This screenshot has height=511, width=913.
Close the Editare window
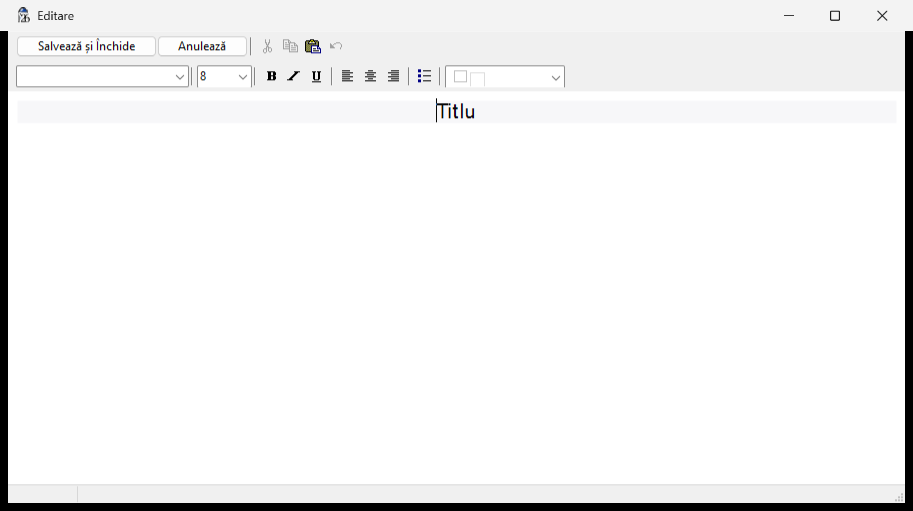882,16
